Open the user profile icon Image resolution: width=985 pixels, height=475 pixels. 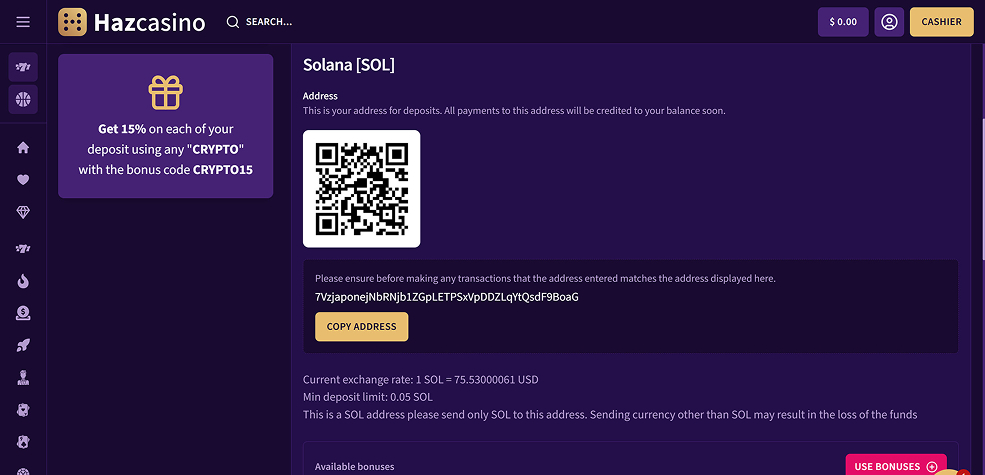tap(889, 22)
